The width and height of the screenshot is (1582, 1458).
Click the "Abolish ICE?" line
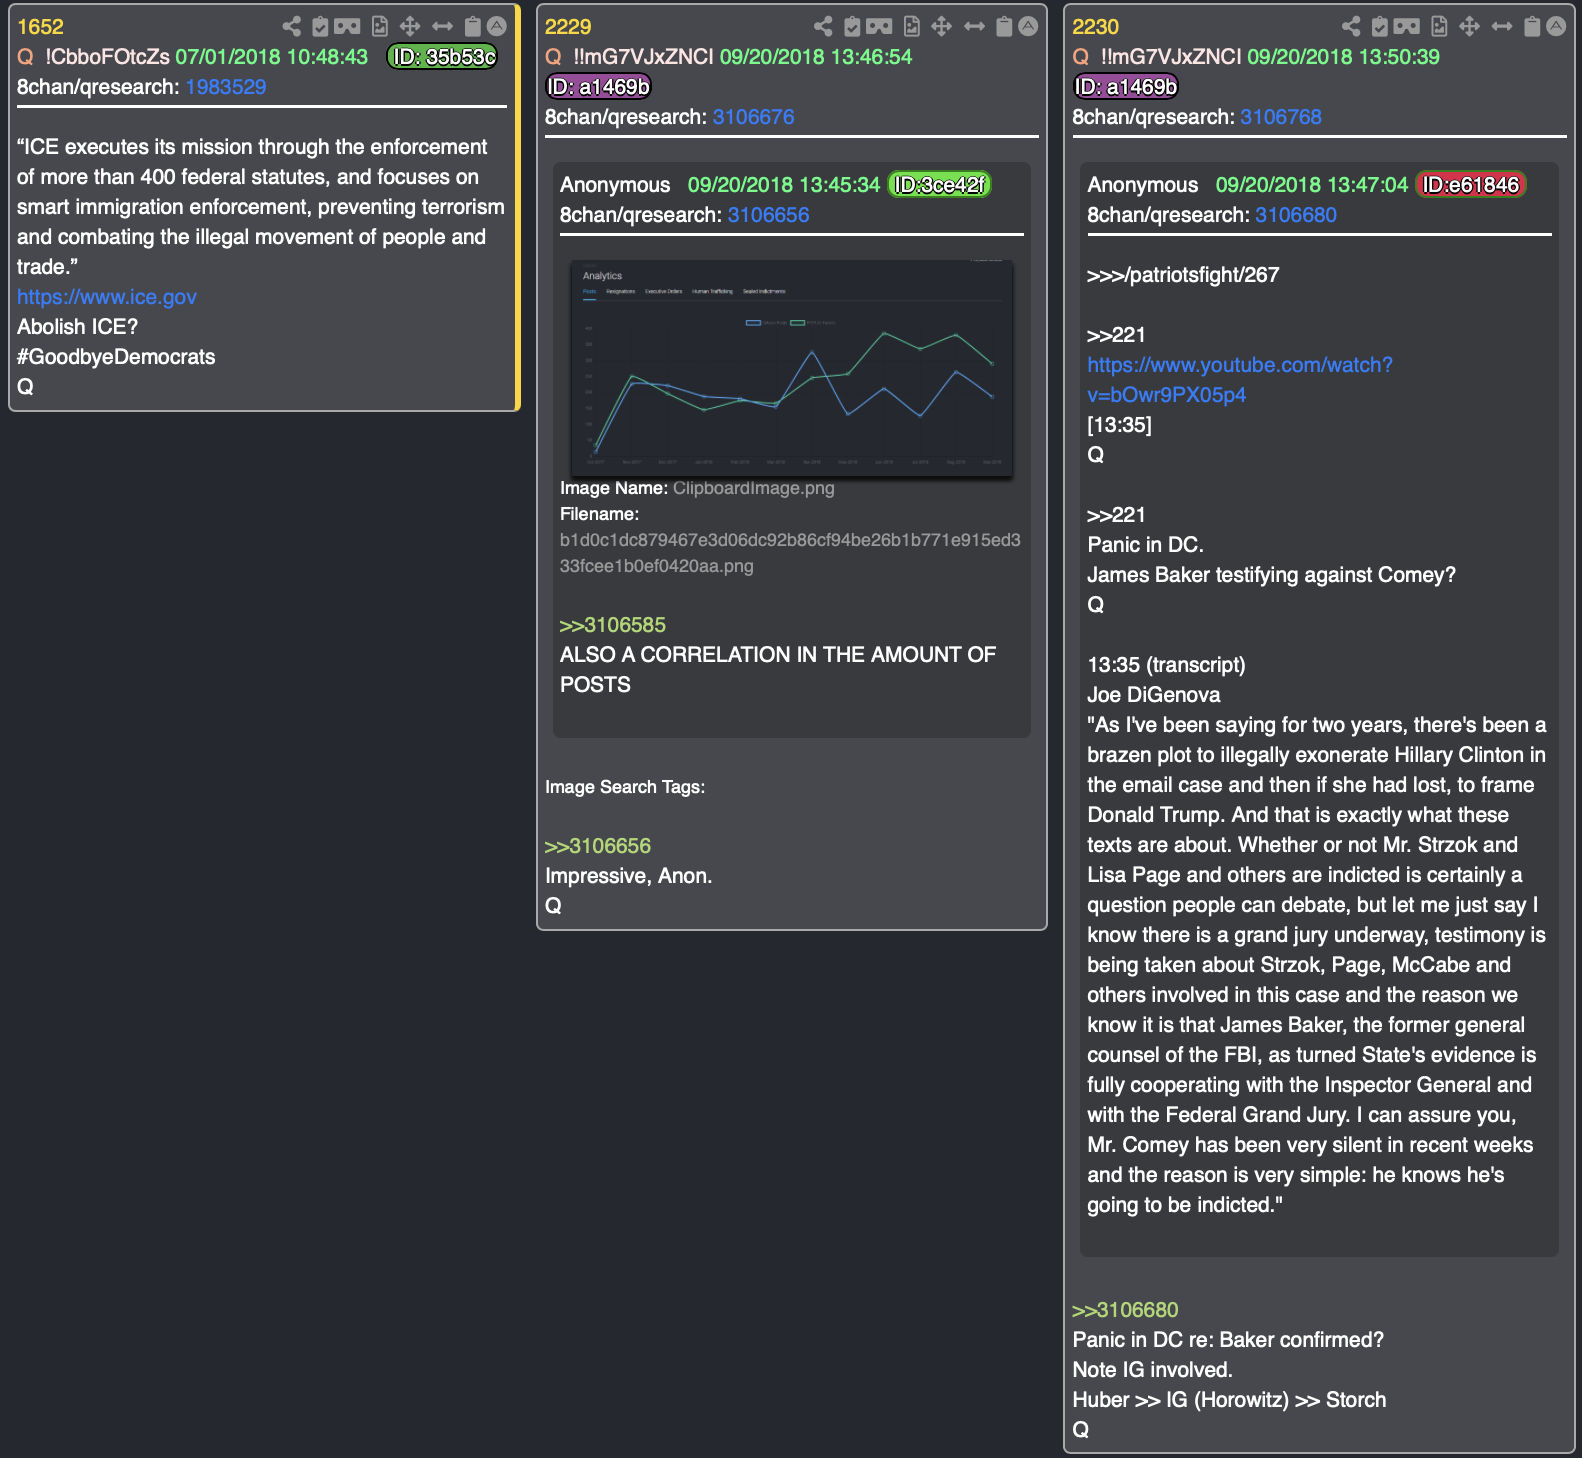[x=77, y=327]
